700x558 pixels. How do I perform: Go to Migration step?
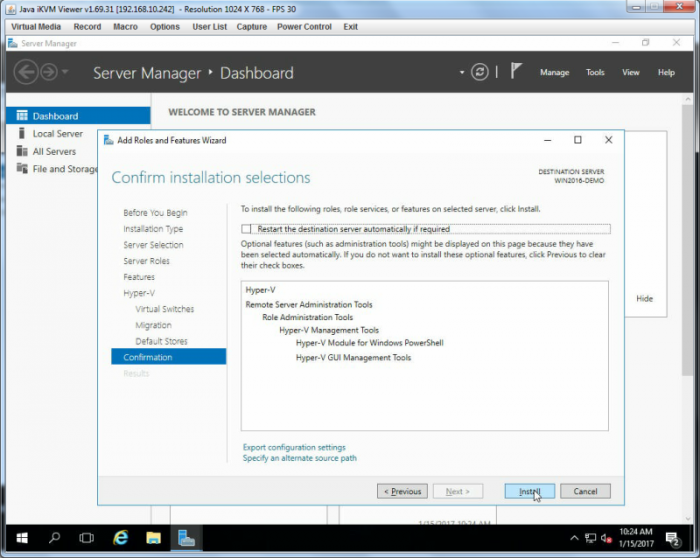(153, 325)
